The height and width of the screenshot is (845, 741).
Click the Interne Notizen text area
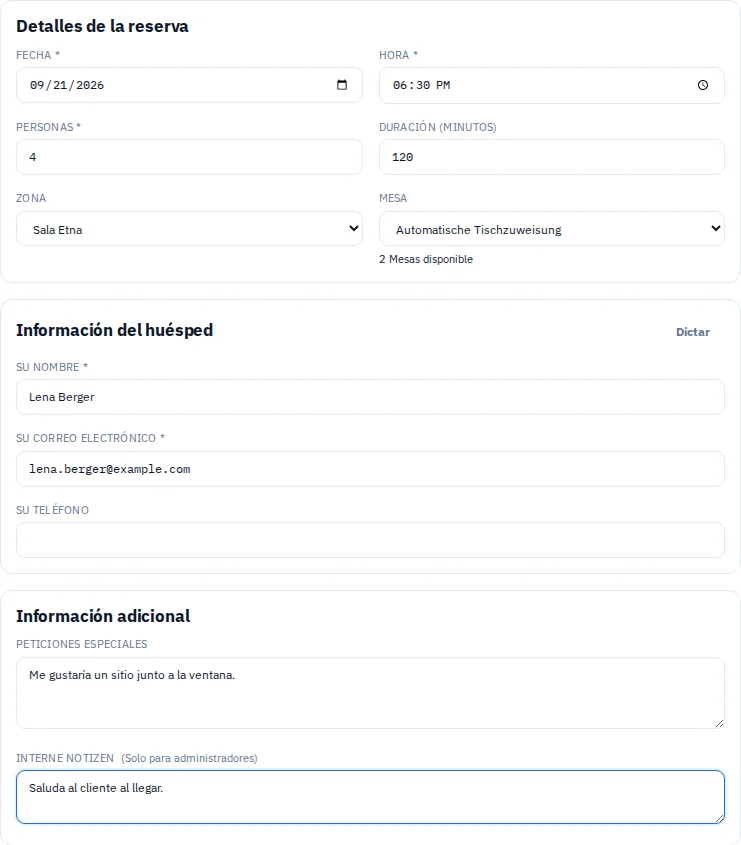click(370, 797)
